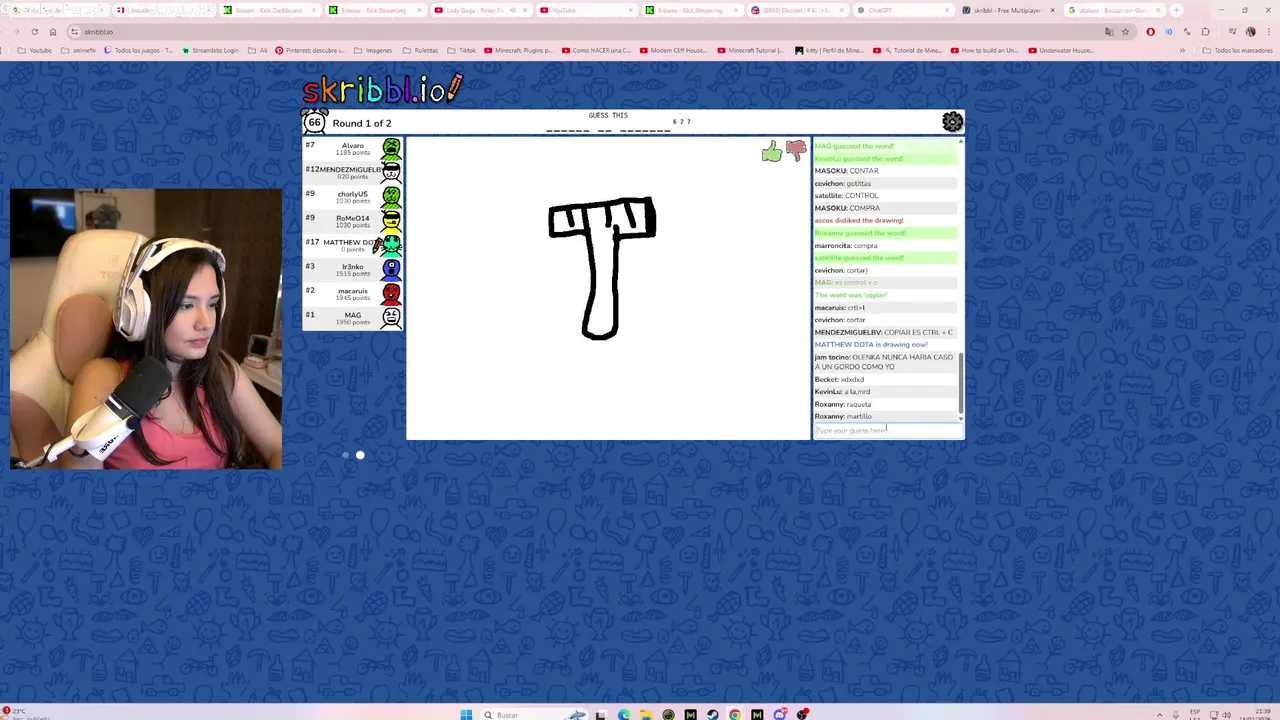The height and width of the screenshot is (720, 1280).
Task: Open Chrome from the taskbar
Action: (735, 714)
